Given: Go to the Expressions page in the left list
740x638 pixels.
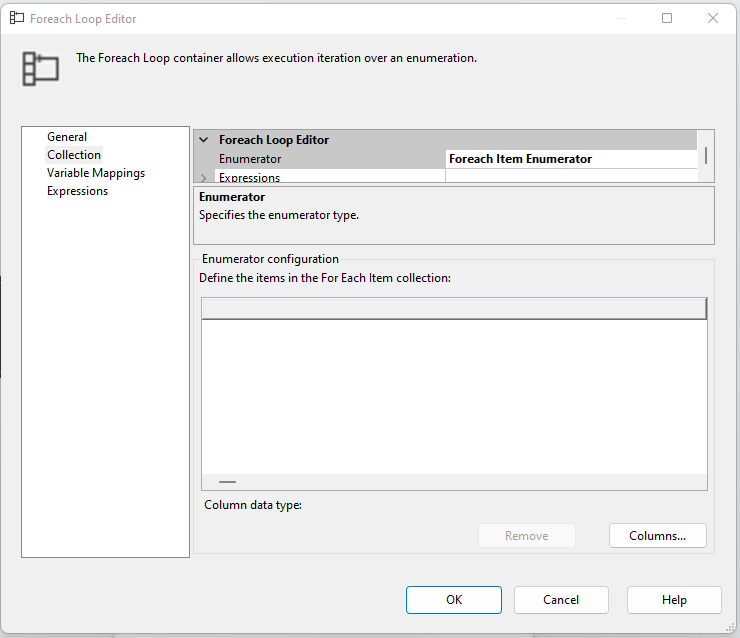Looking at the screenshot, I should coord(77,191).
